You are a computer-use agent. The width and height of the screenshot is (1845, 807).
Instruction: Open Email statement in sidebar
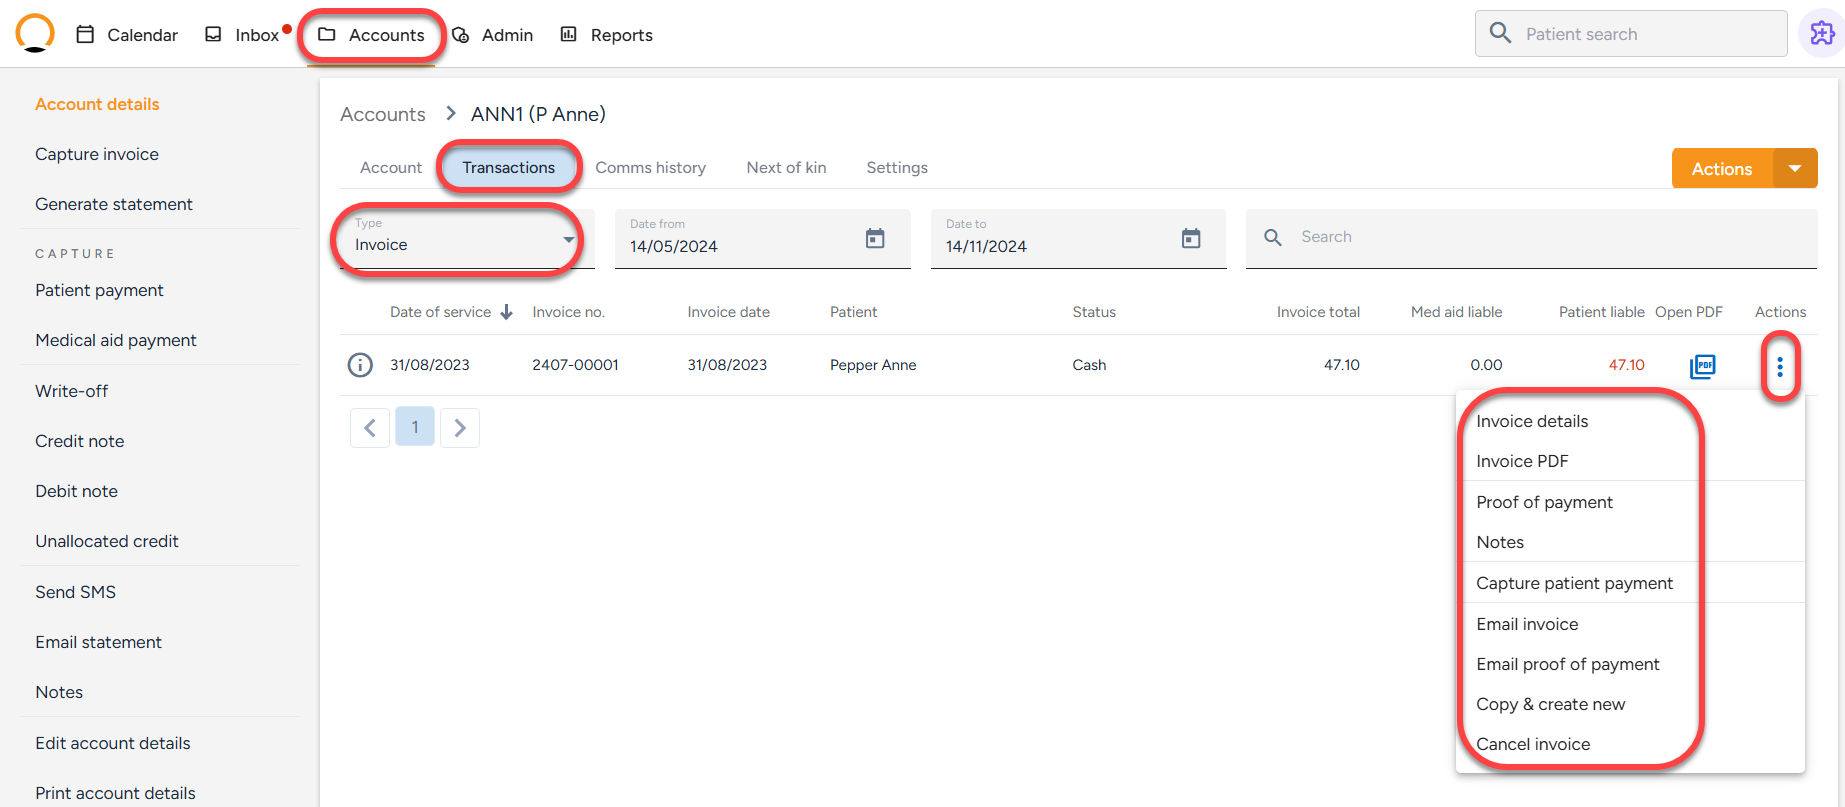coord(99,642)
